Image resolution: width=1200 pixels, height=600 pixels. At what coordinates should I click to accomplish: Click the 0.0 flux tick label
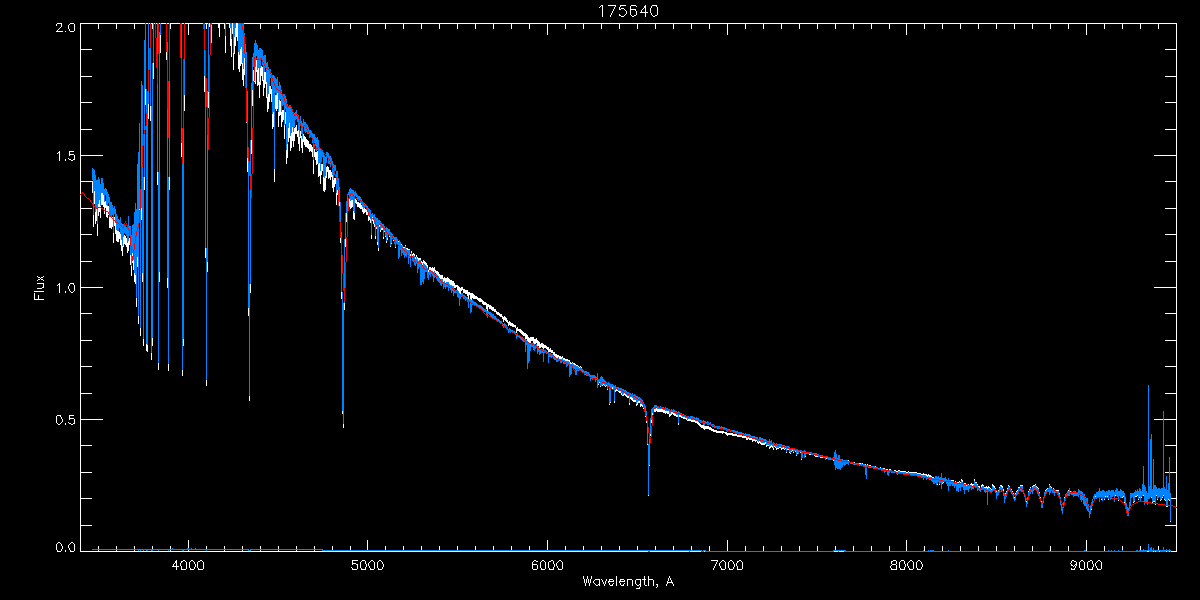click(65, 547)
